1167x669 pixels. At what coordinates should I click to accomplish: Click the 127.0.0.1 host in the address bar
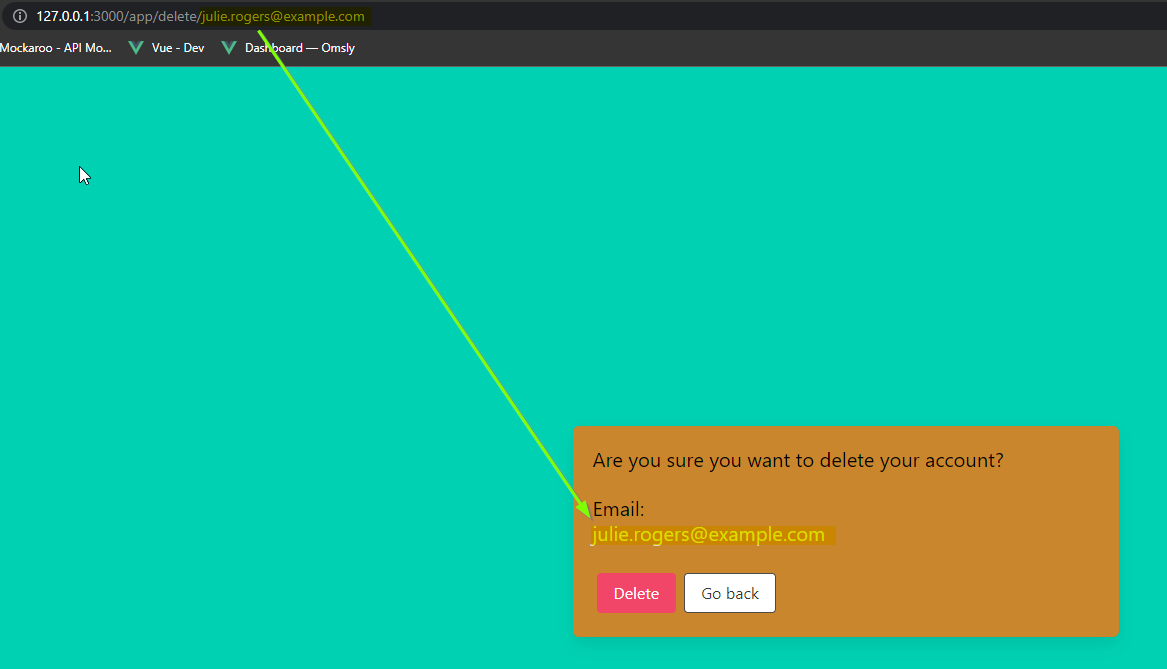point(63,16)
